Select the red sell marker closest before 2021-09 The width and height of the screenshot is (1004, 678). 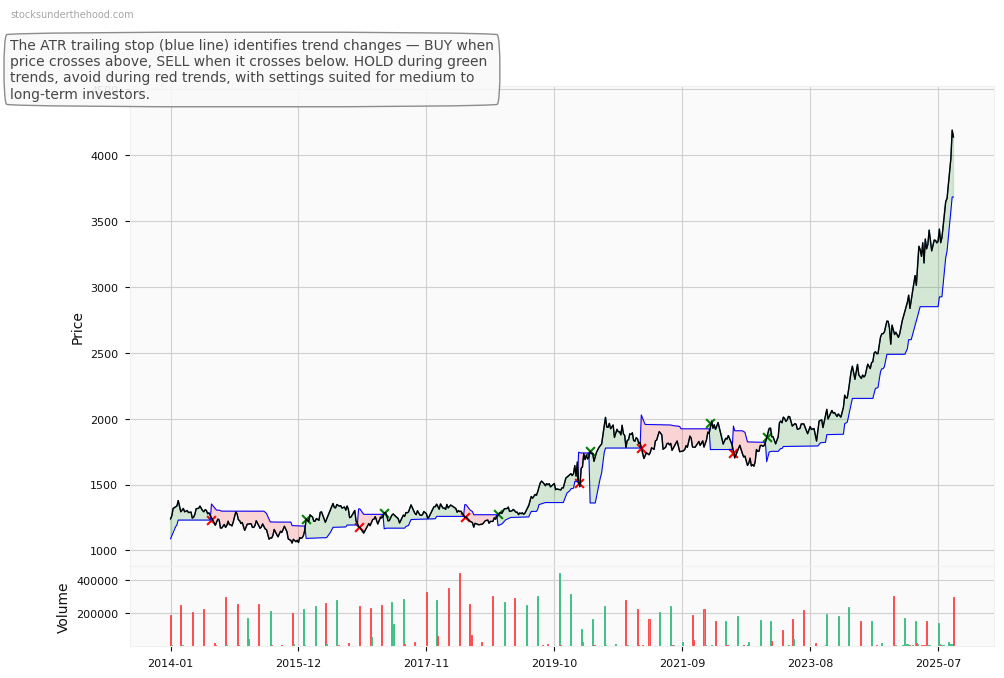(641, 448)
